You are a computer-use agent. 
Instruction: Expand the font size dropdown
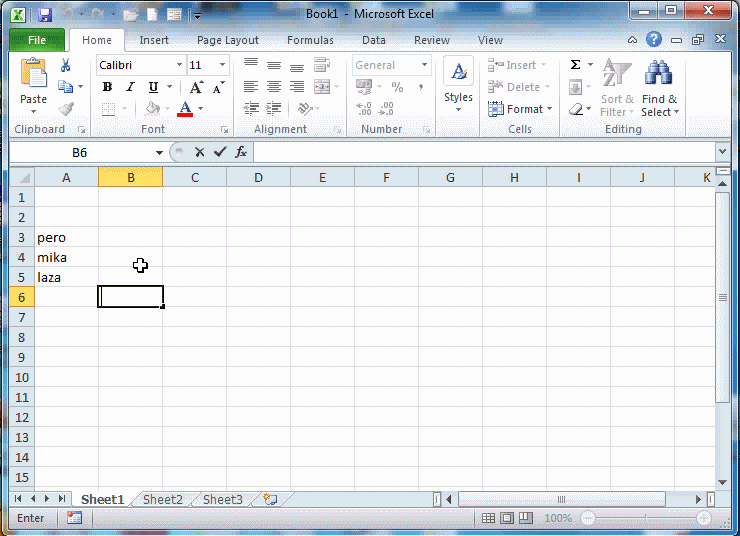coord(222,65)
